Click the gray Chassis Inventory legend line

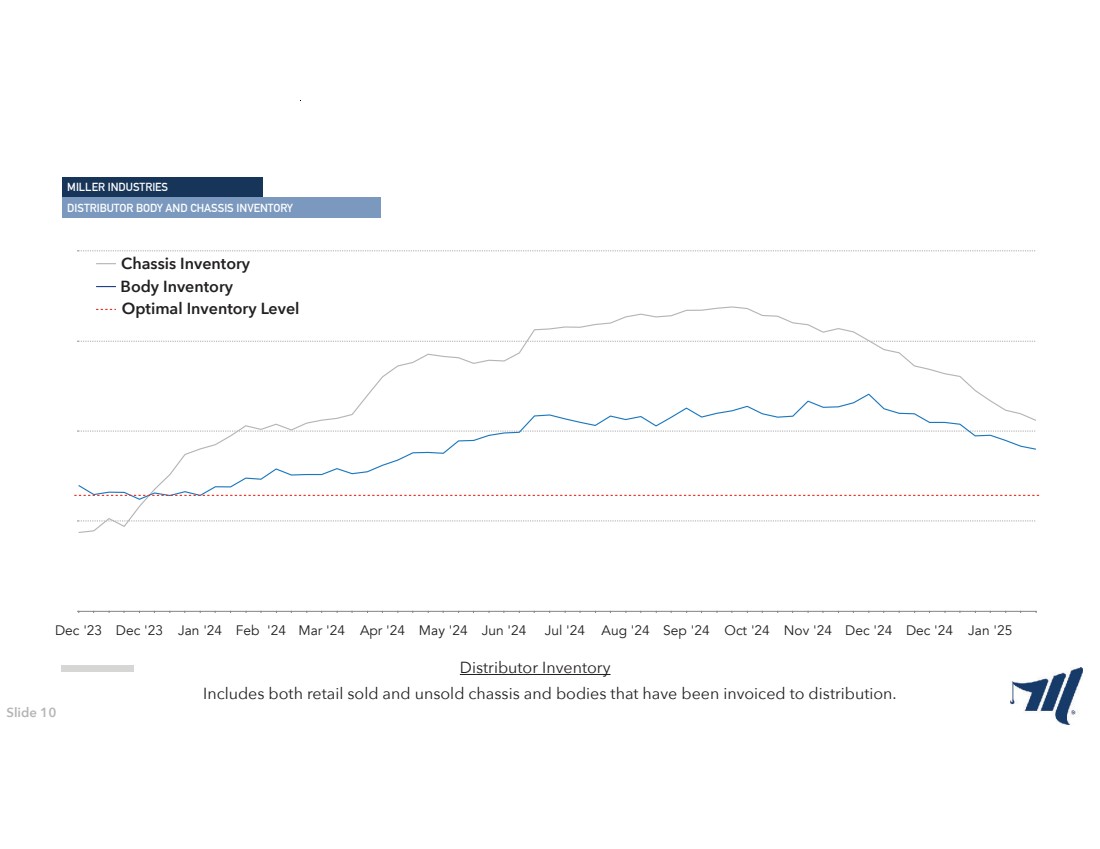[106, 264]
